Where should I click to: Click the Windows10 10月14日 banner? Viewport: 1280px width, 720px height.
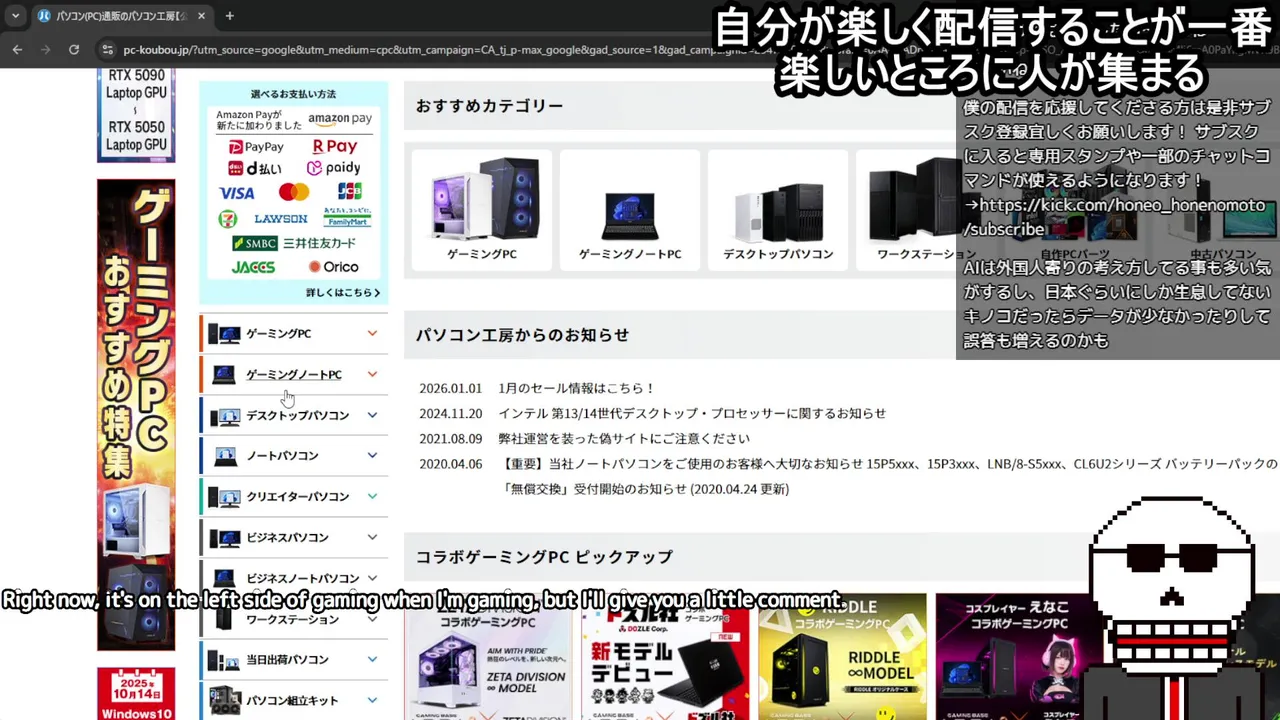click(136, 694)
